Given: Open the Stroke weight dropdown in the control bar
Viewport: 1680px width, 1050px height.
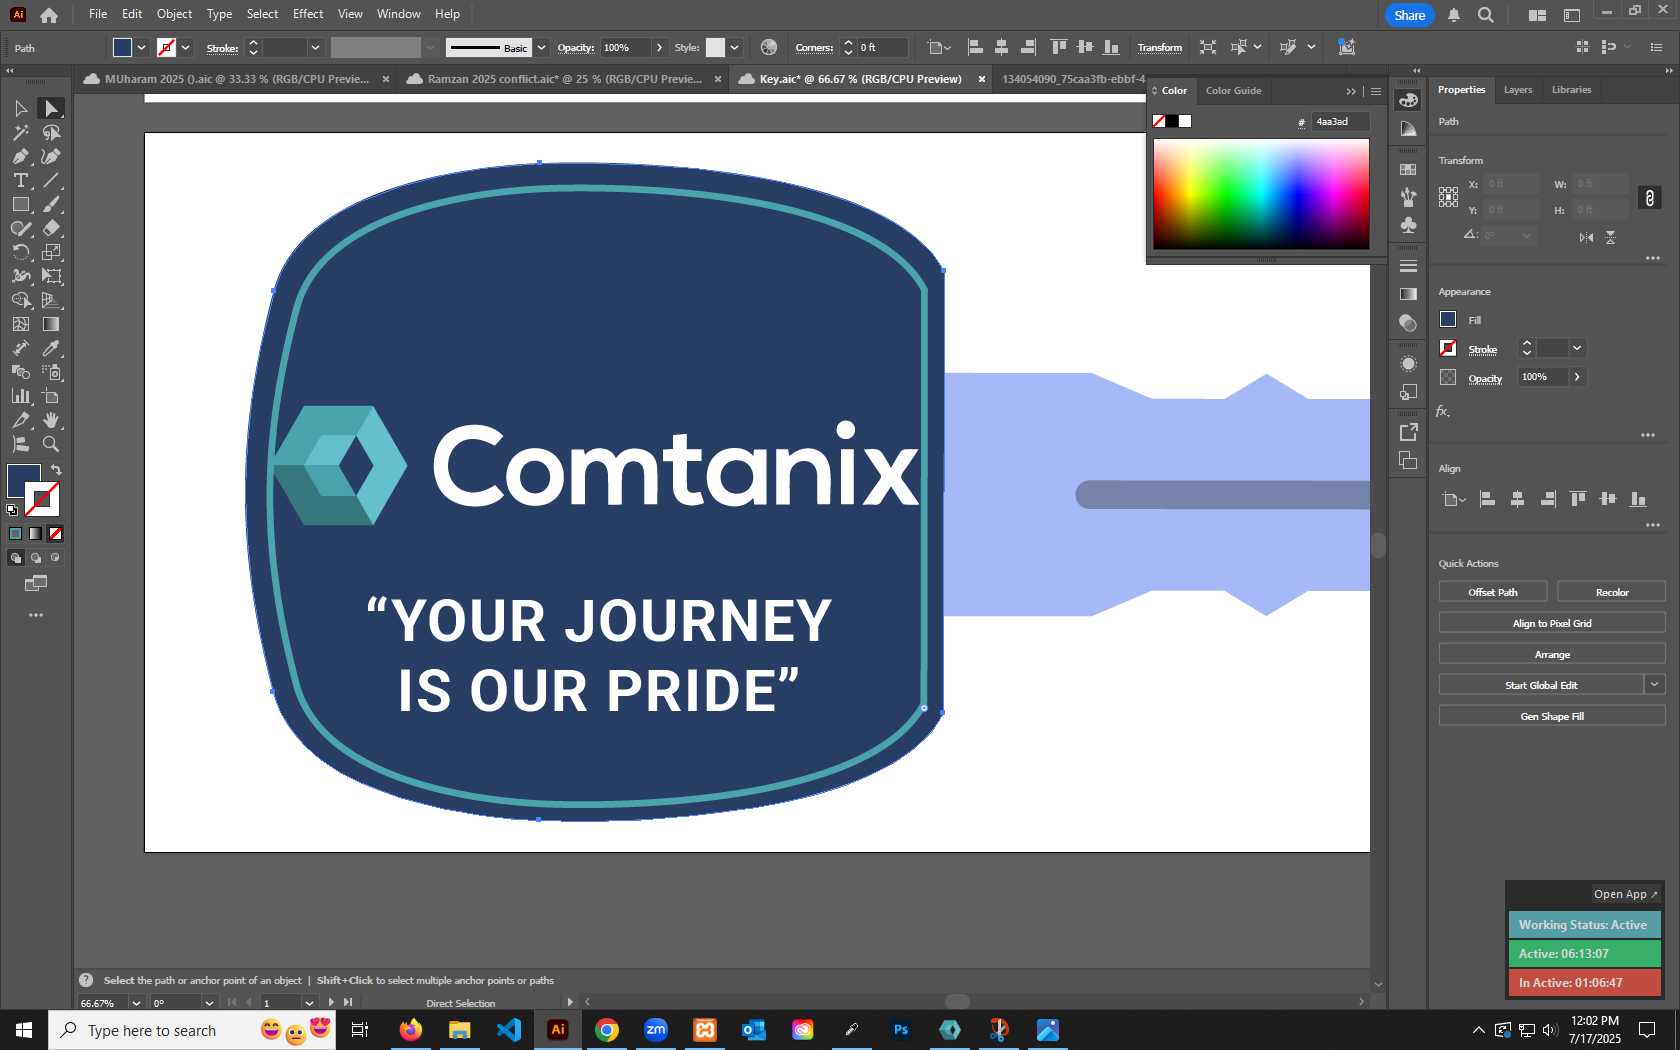Looking at the screenshot, I should tap(315, 47).
